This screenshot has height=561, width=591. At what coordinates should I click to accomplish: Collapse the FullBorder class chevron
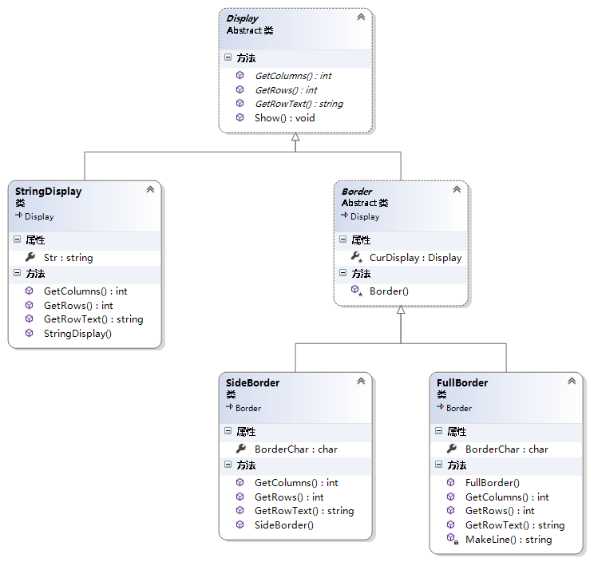point(571,381)
